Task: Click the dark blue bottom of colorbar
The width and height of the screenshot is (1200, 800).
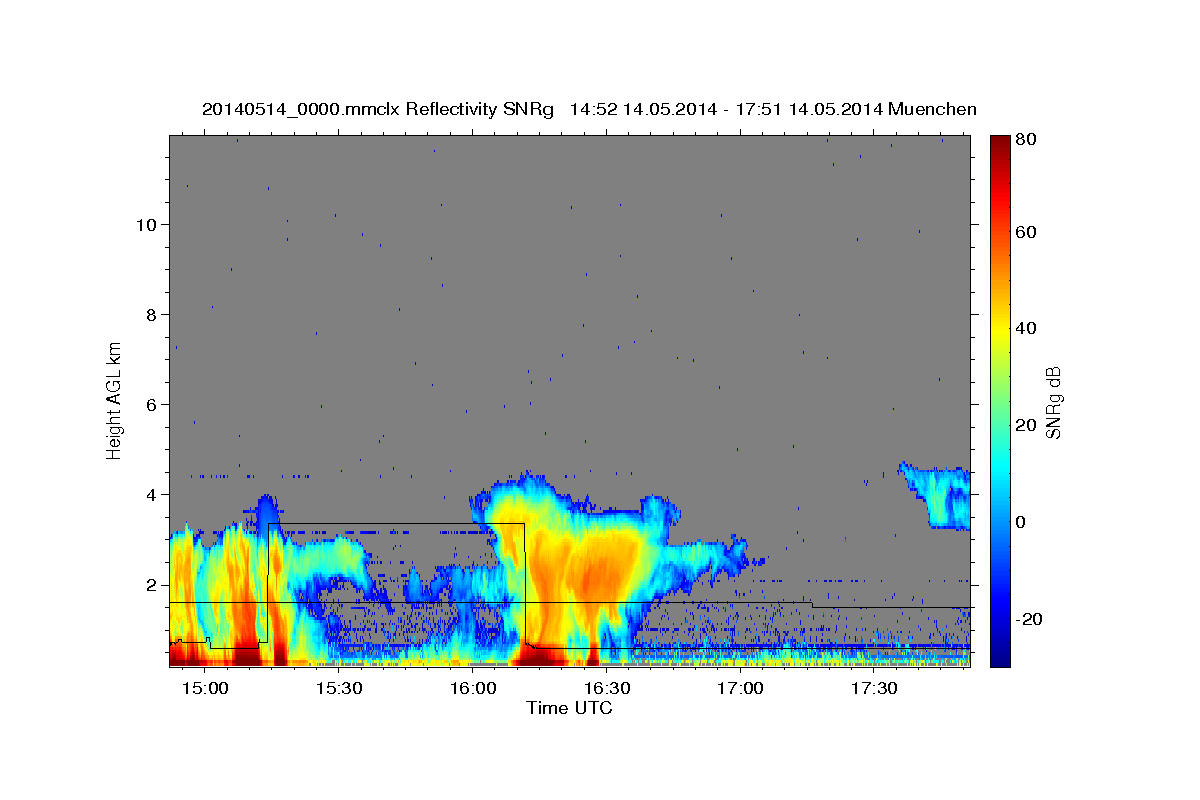Action: pyautogui.click(x=1000, y=658)
